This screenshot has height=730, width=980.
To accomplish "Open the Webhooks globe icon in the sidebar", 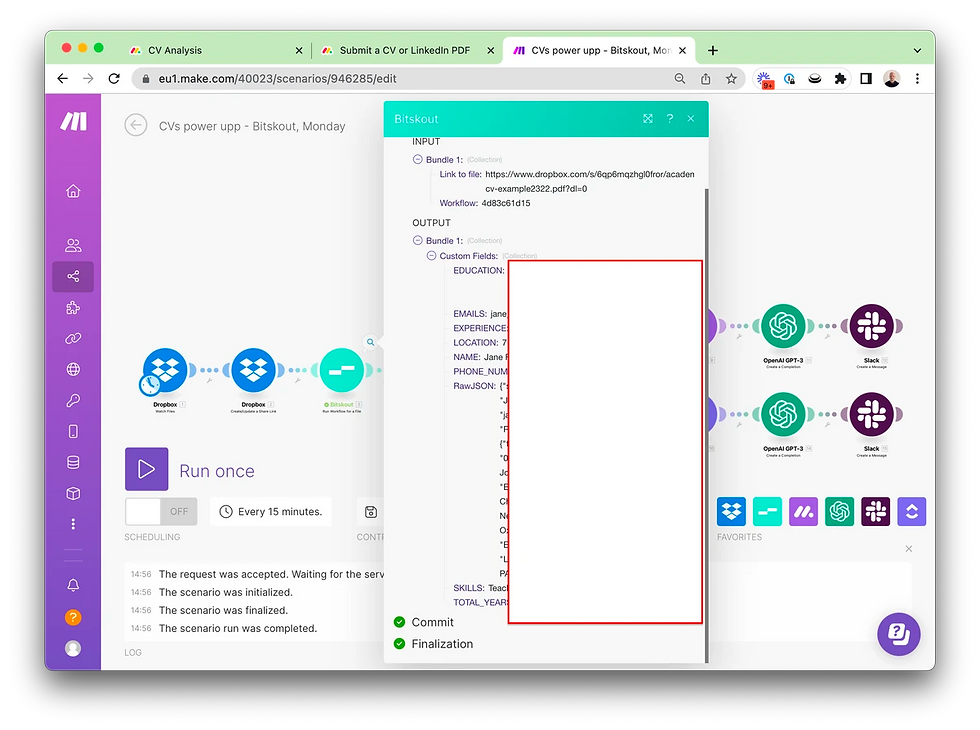I will point(73,369).
